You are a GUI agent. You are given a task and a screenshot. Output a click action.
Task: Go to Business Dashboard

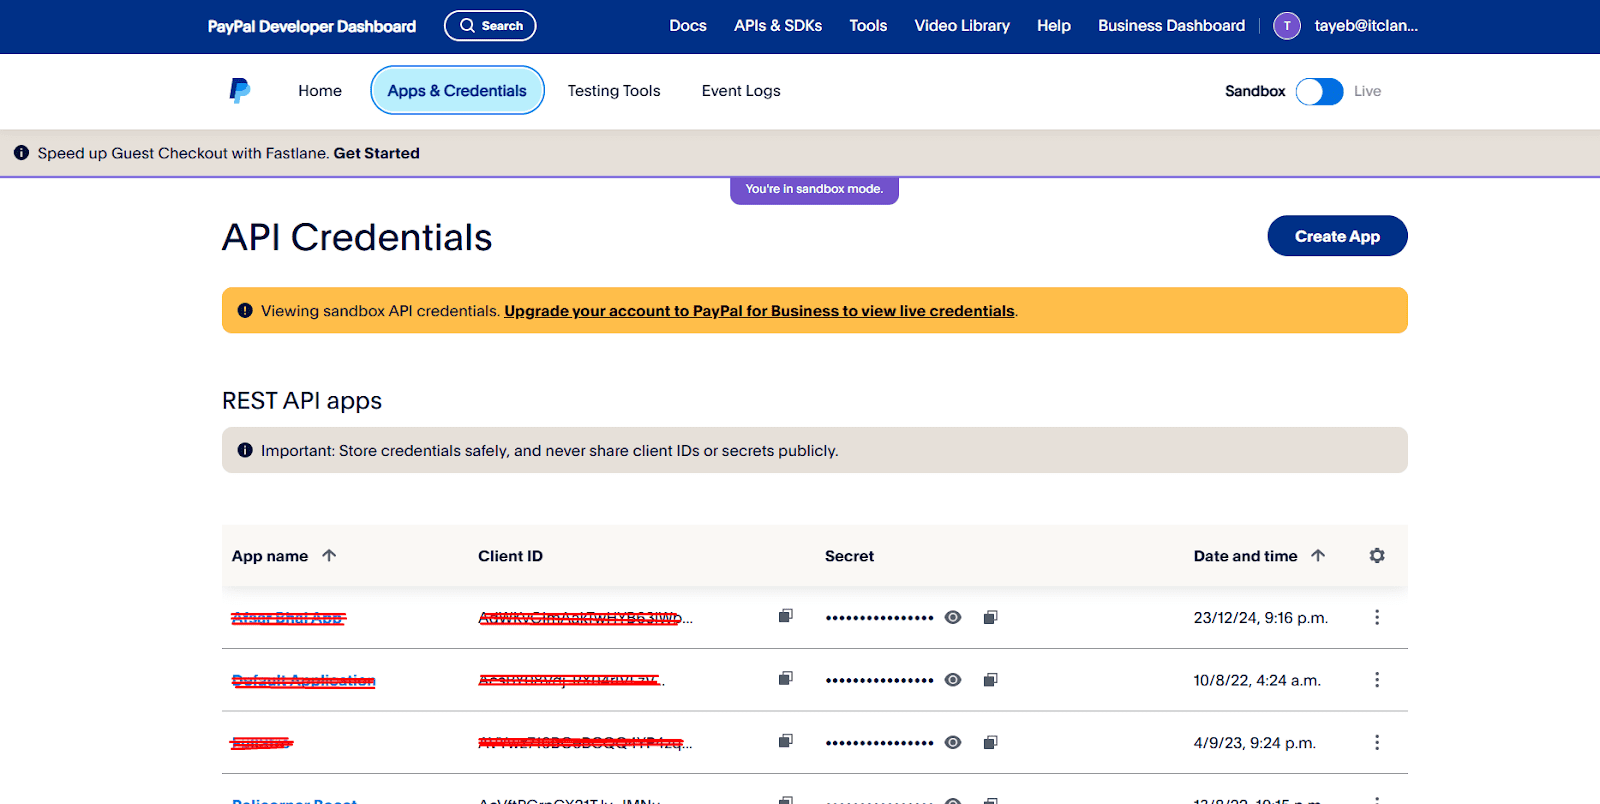coord(1171,26)
